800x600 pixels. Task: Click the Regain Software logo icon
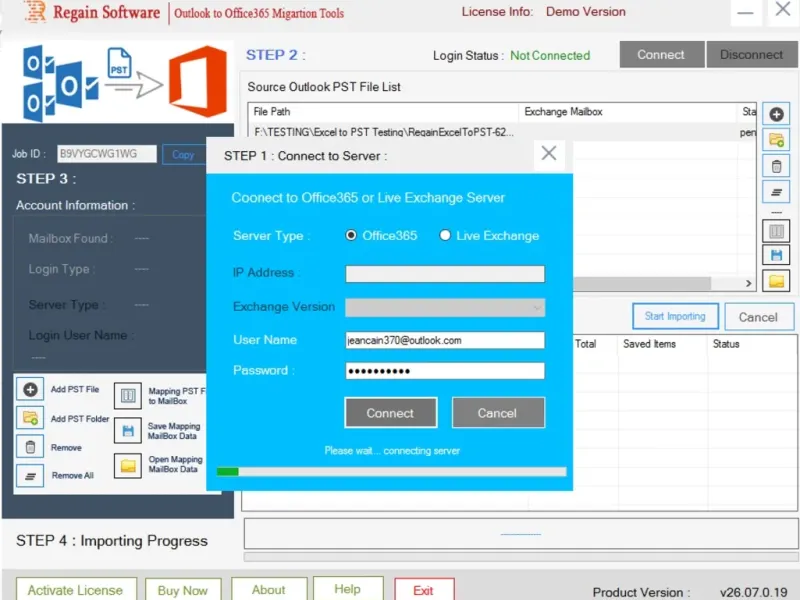pos(35,11)
